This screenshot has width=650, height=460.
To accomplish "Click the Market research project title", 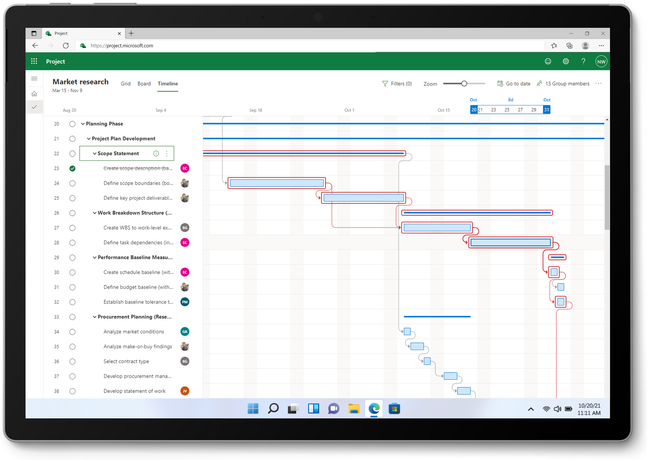I will pos(80,82).
